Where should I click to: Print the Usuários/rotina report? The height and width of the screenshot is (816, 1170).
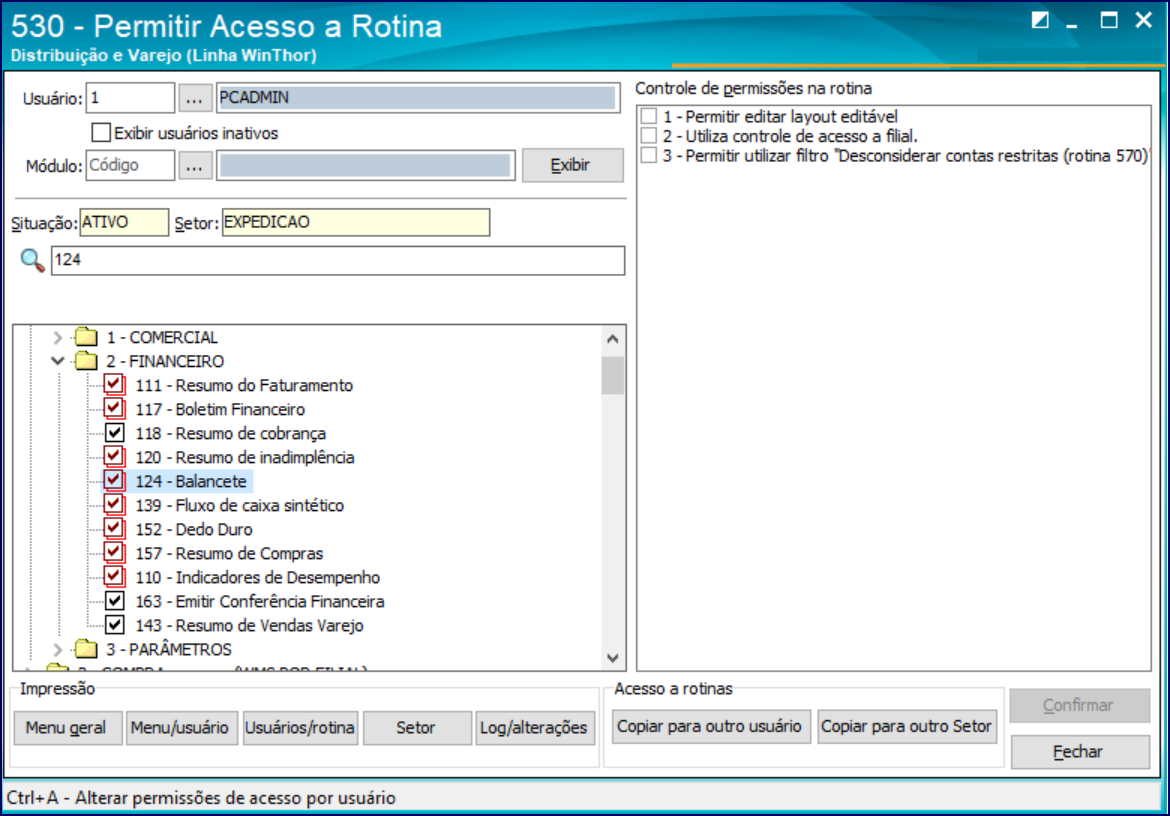point(300,727)
